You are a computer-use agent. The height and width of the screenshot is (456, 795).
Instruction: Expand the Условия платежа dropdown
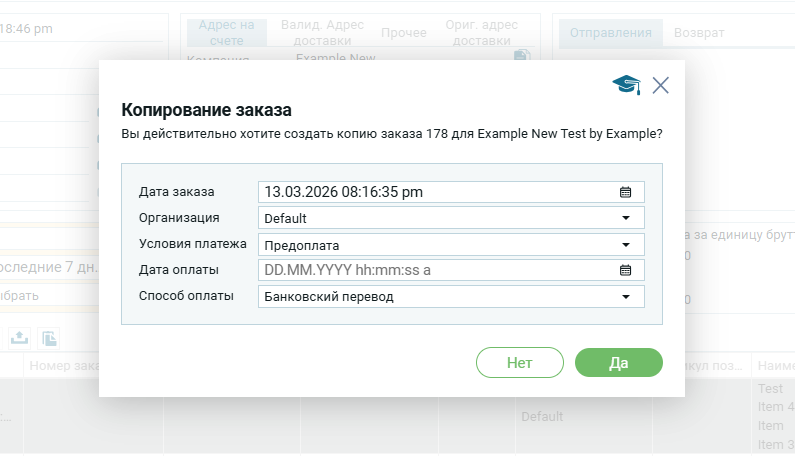point(626,244)
